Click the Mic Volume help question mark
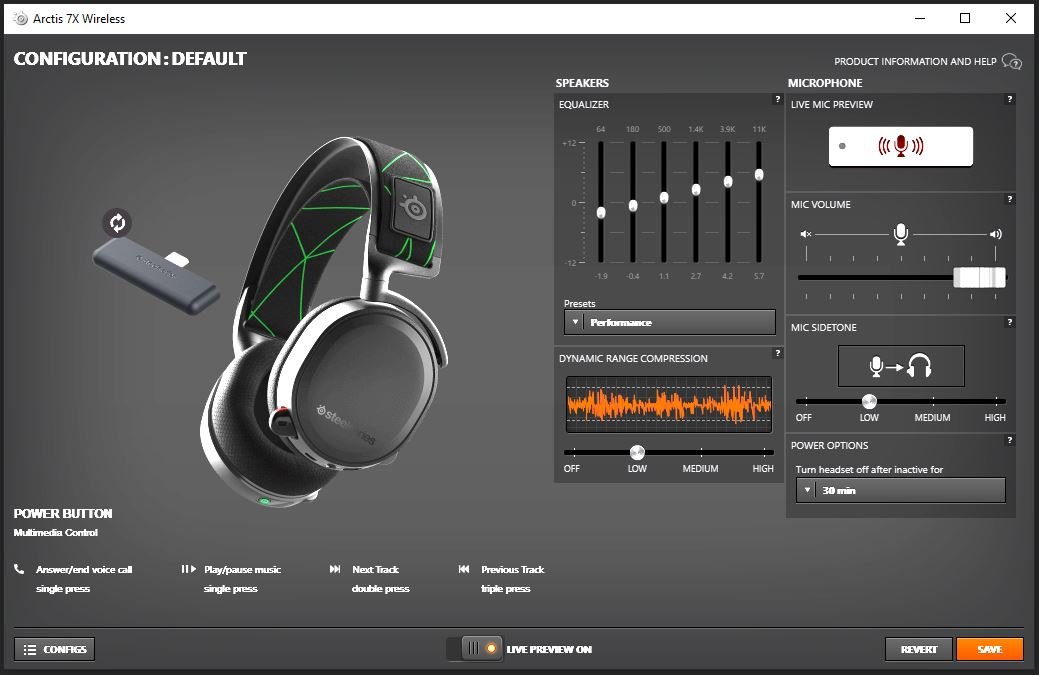 (x=1009, y=199)
